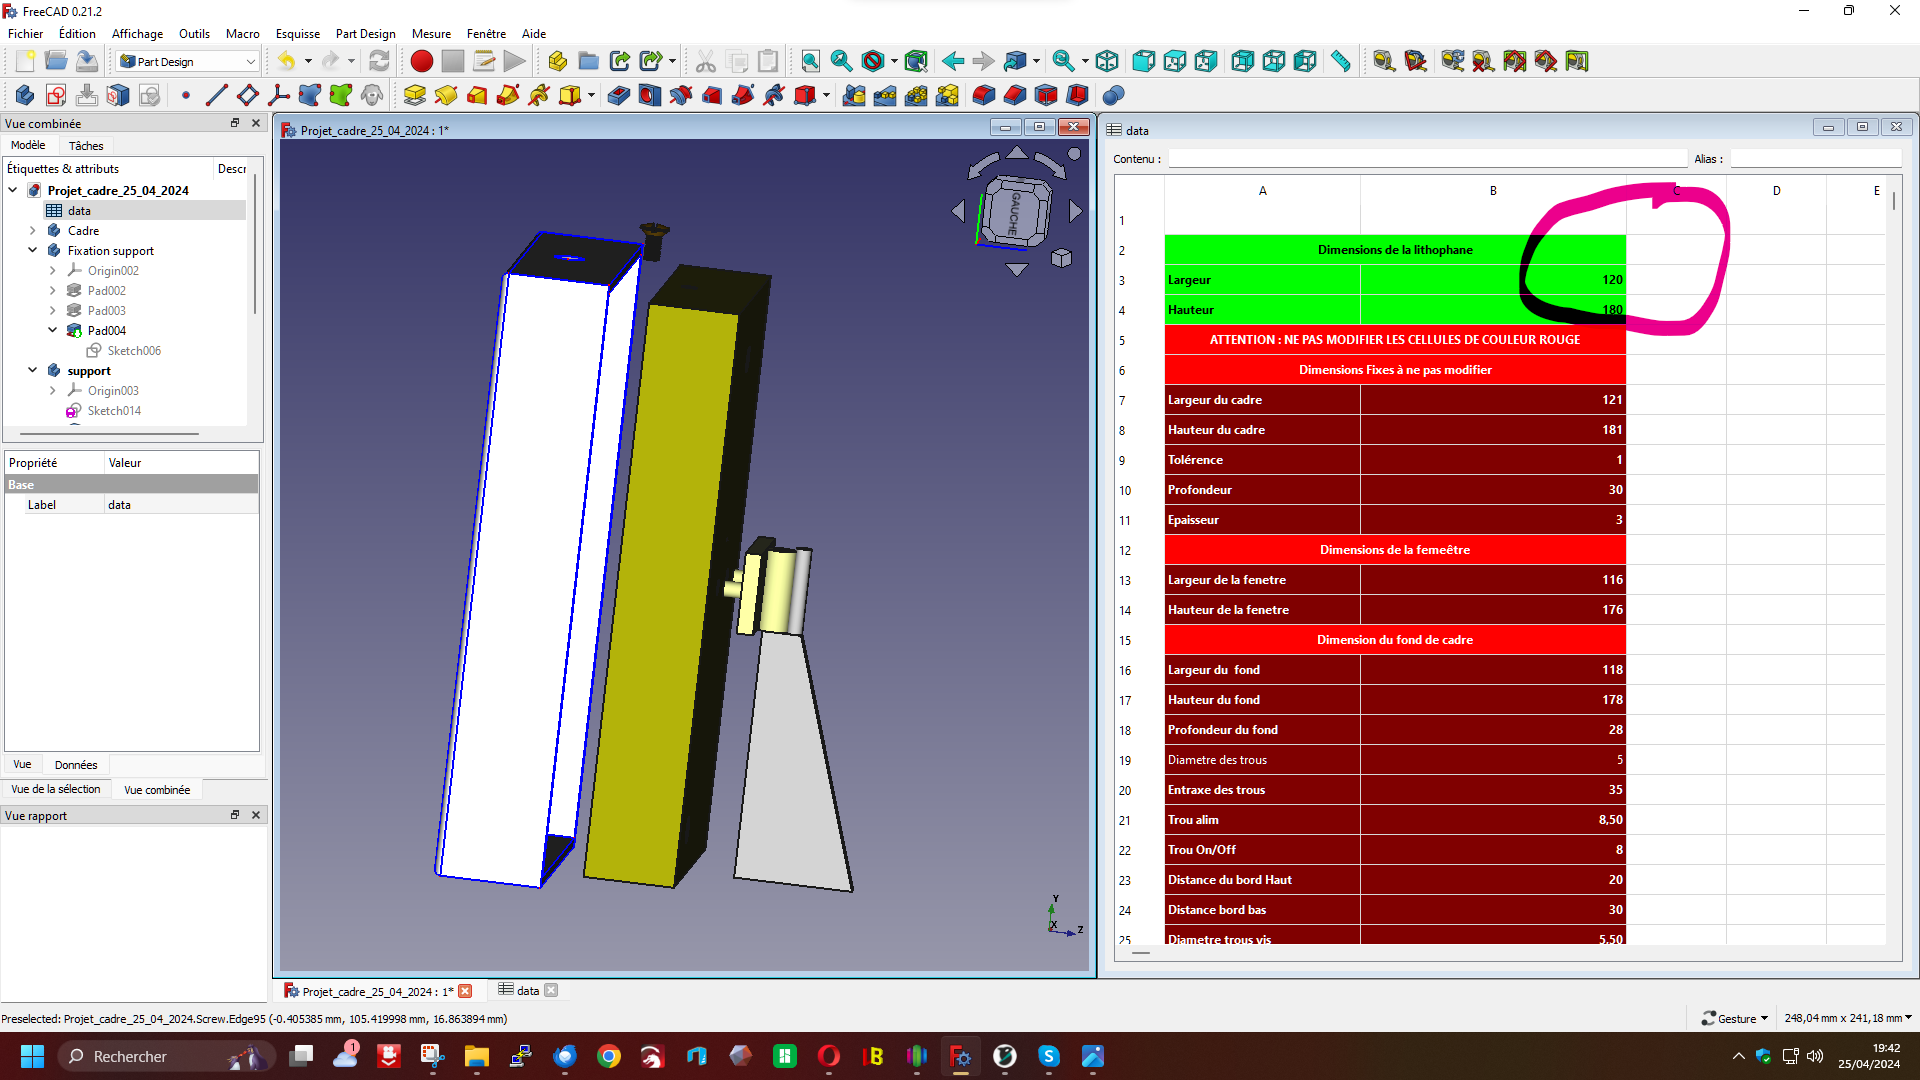Open the Part Design workbench selector
This screenshot has height=1080, width=1920.
(188, 61)
